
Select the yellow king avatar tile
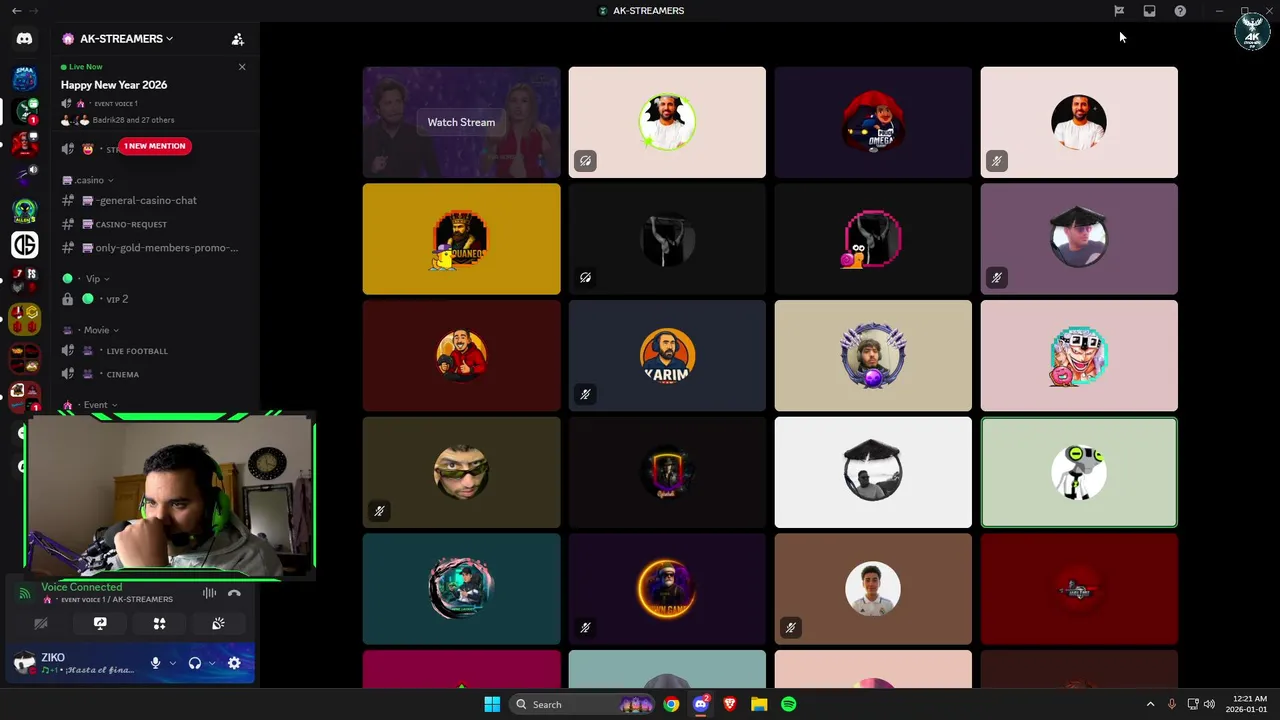[x=461, y=239]
